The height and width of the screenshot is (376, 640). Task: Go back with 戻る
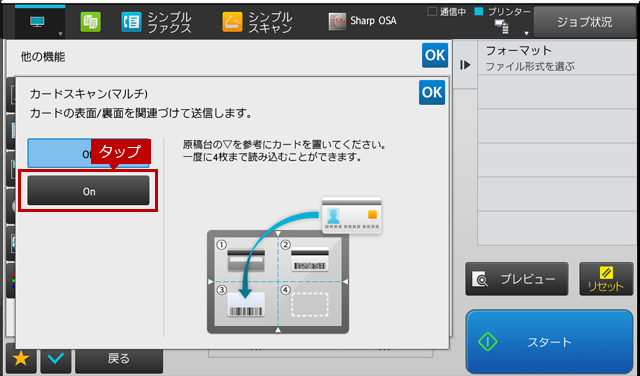pyautogui.click(x=119, y=358)
